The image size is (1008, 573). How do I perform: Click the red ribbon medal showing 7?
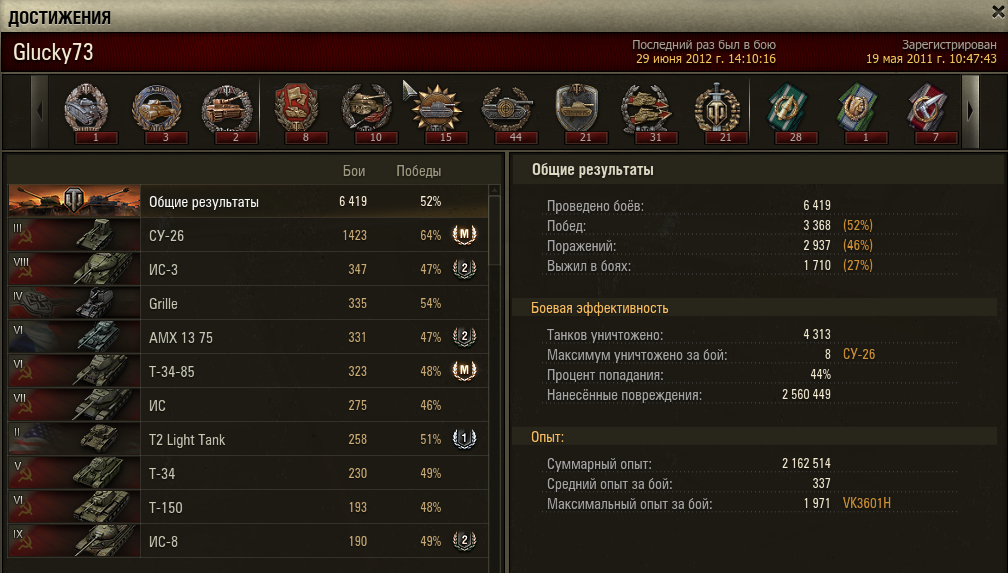click(928, 111)
